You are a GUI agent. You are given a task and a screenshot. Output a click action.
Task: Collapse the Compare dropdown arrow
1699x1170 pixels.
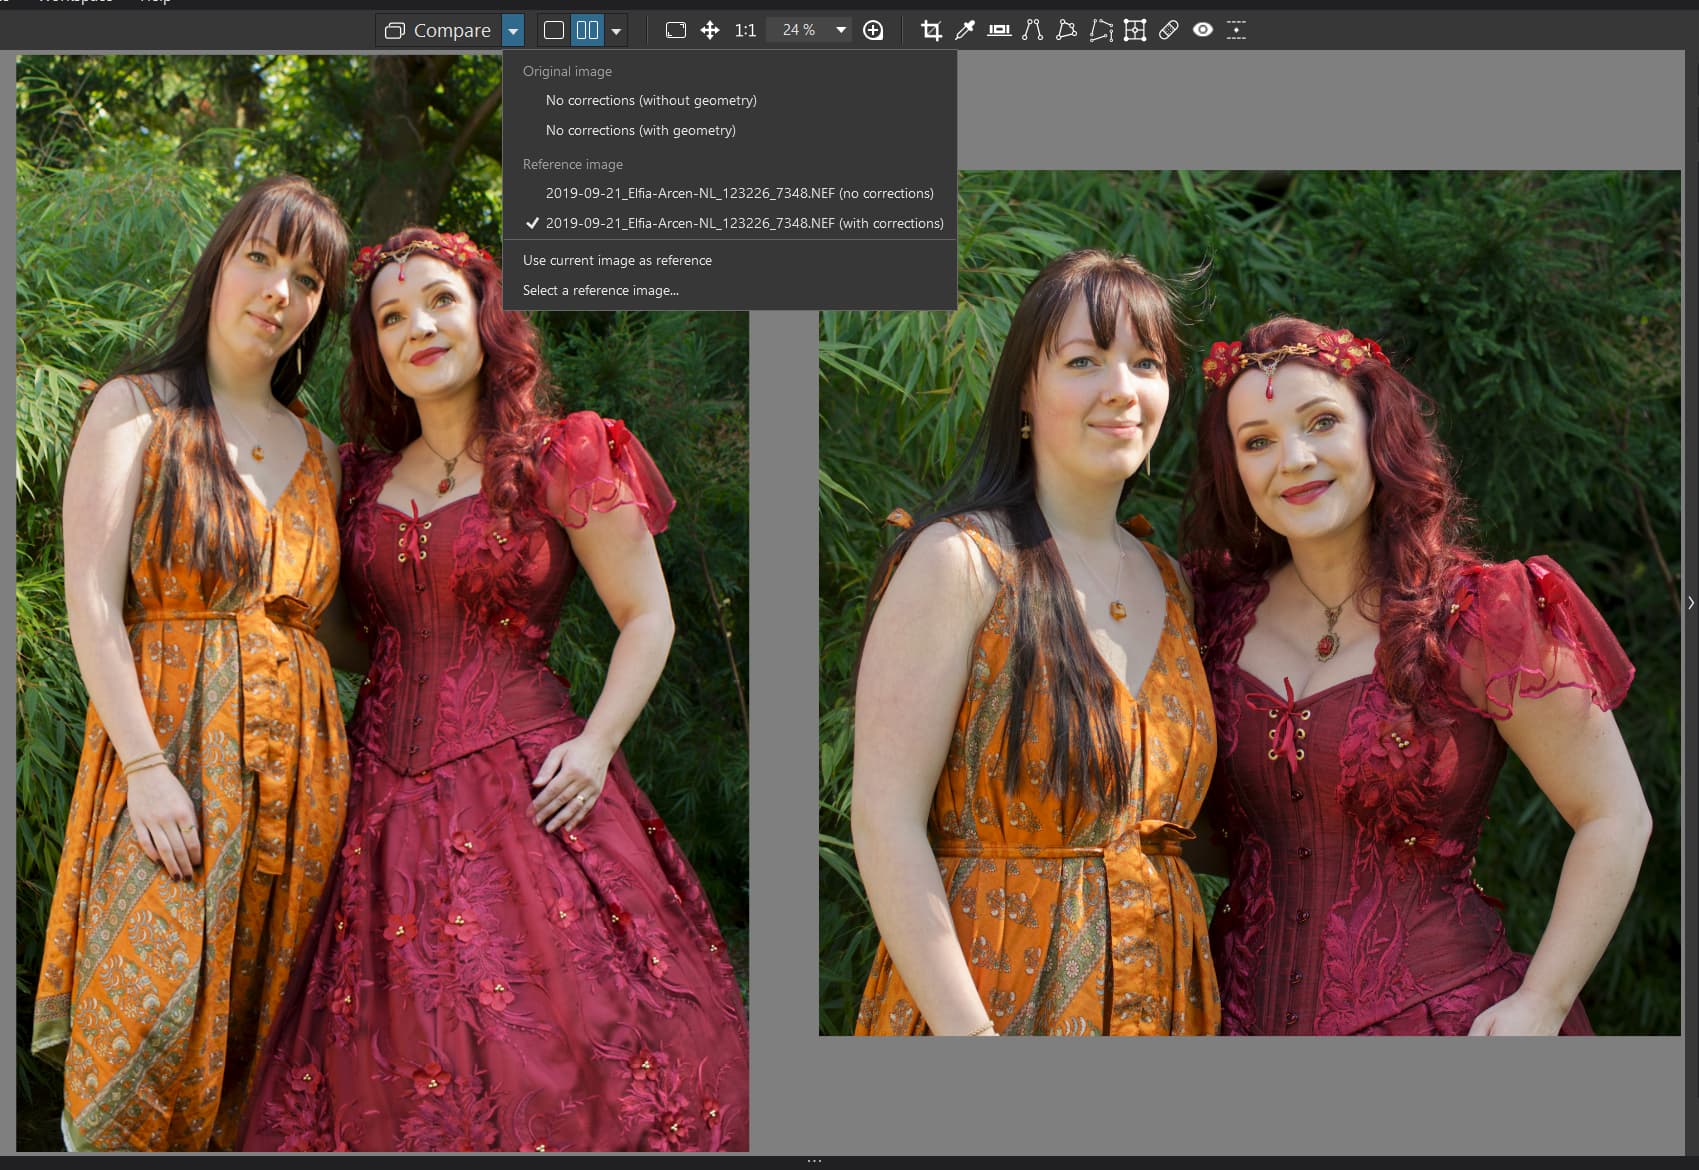(x=513, y=30)
